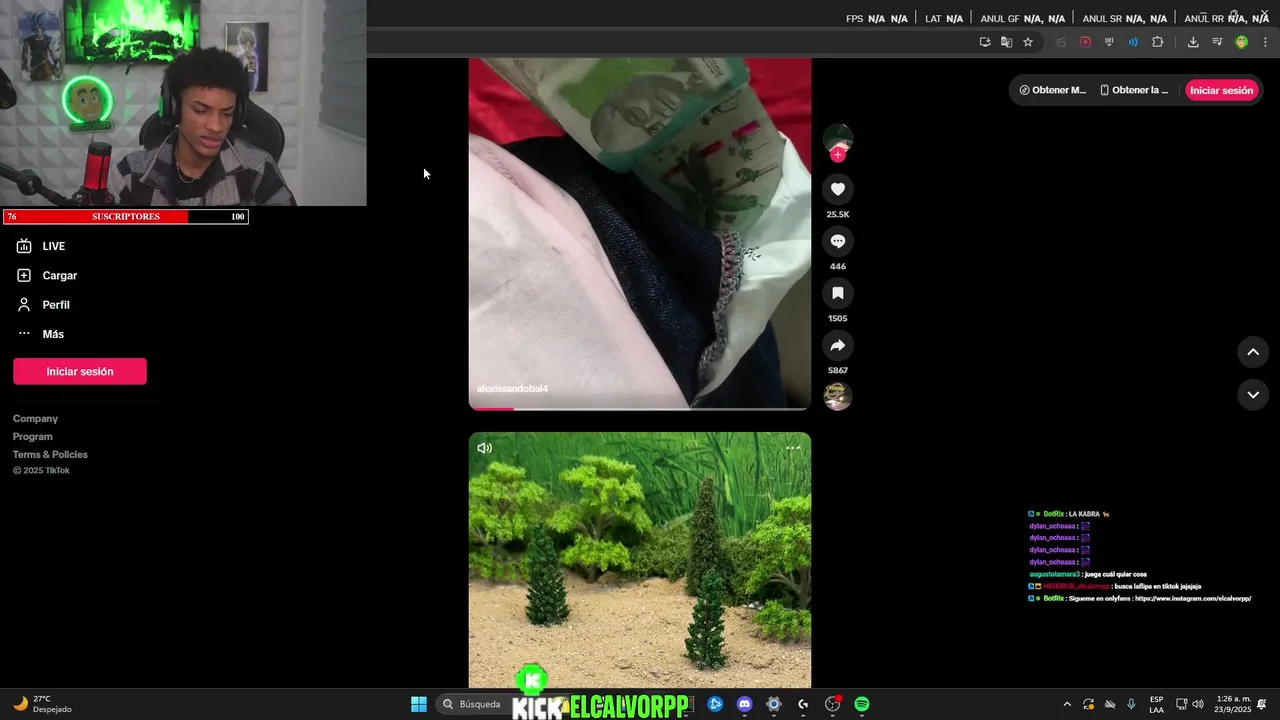Image resolution: width=1280 pixels, height=720 pixels.
Task: Open the weather widget 27°C Despejado
Action: [42, 704]
